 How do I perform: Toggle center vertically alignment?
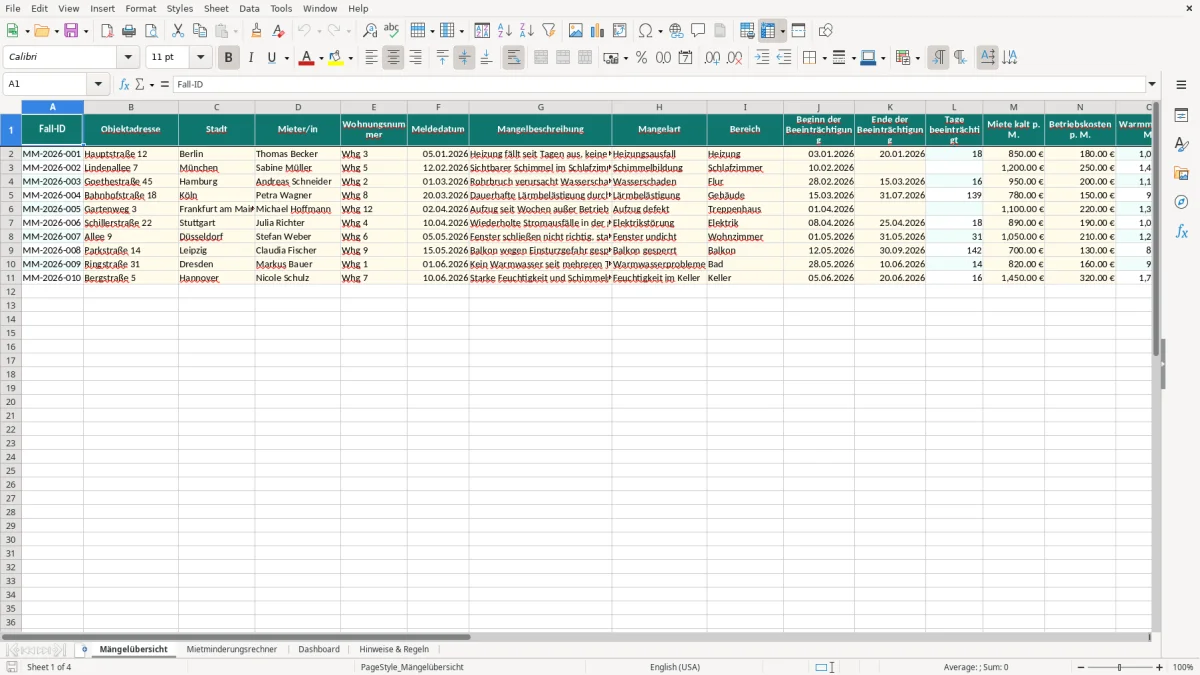click(x=464, y=58)
